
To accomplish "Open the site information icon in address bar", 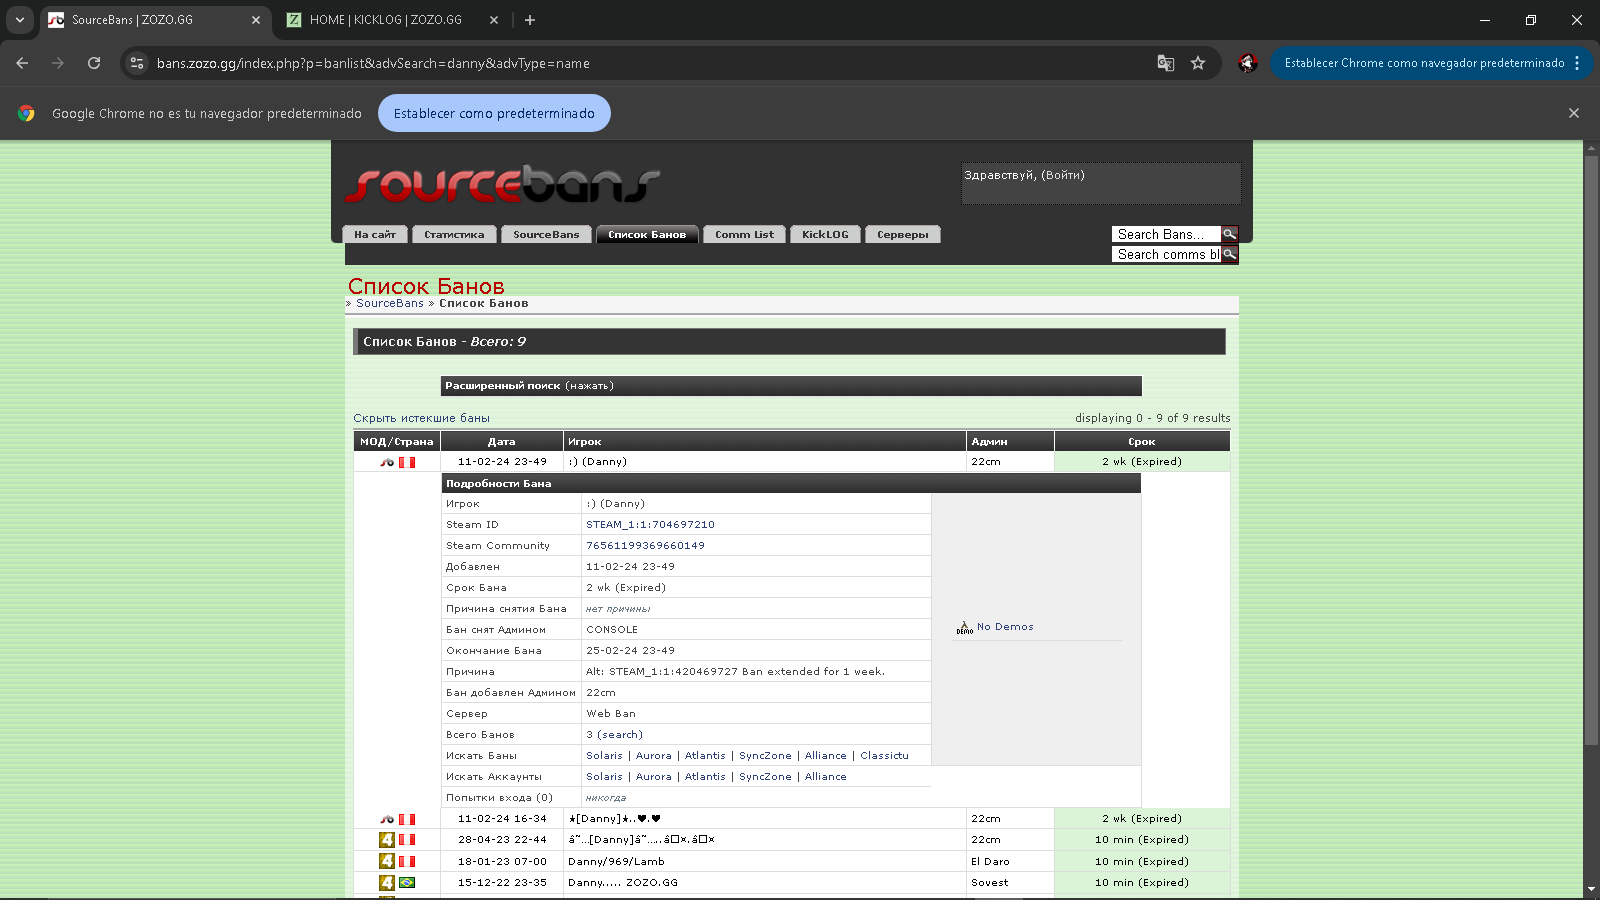I will 137,63.
